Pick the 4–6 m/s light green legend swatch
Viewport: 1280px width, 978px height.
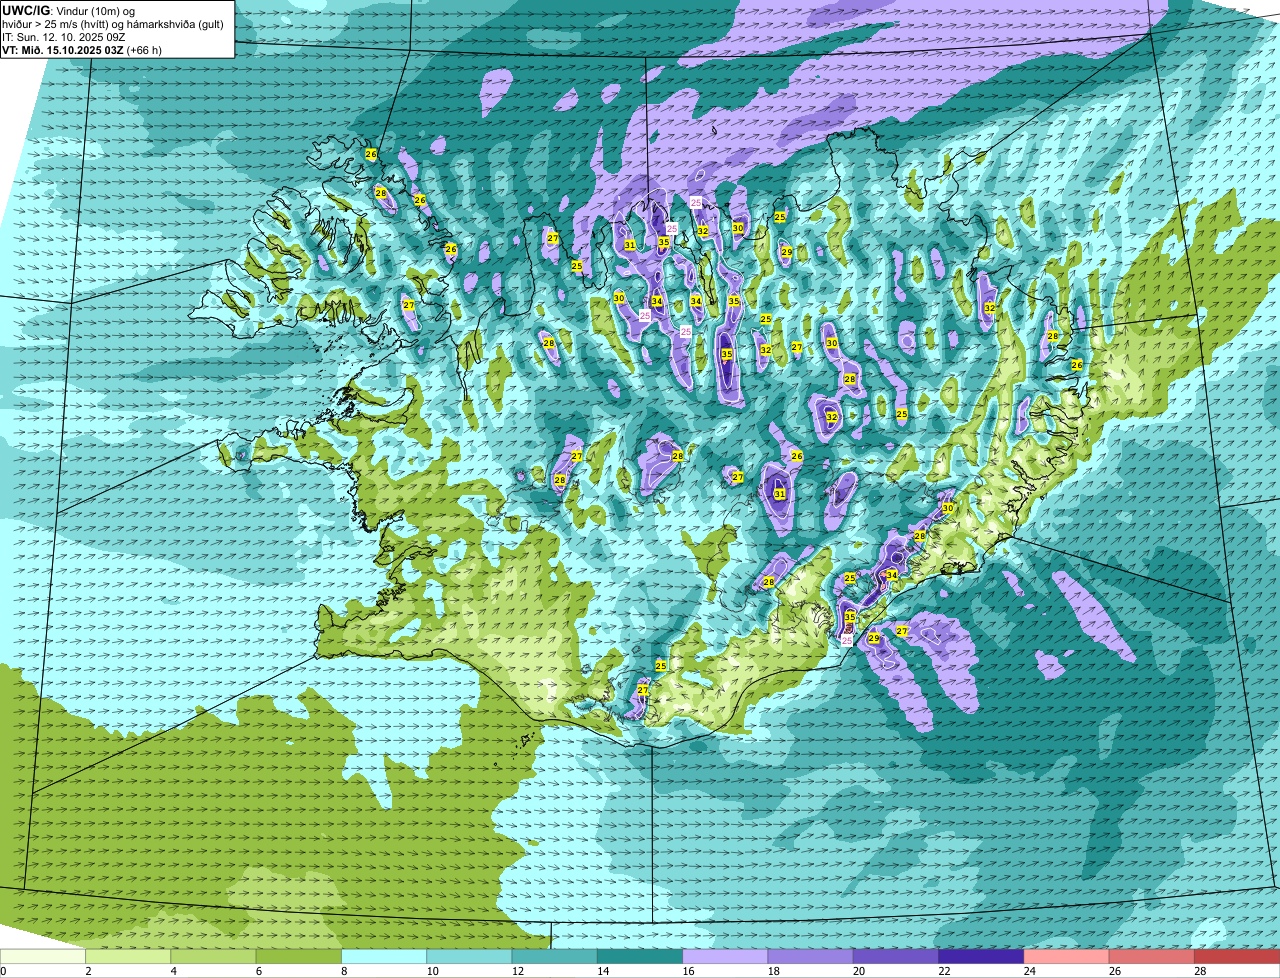tap(213, 956)
